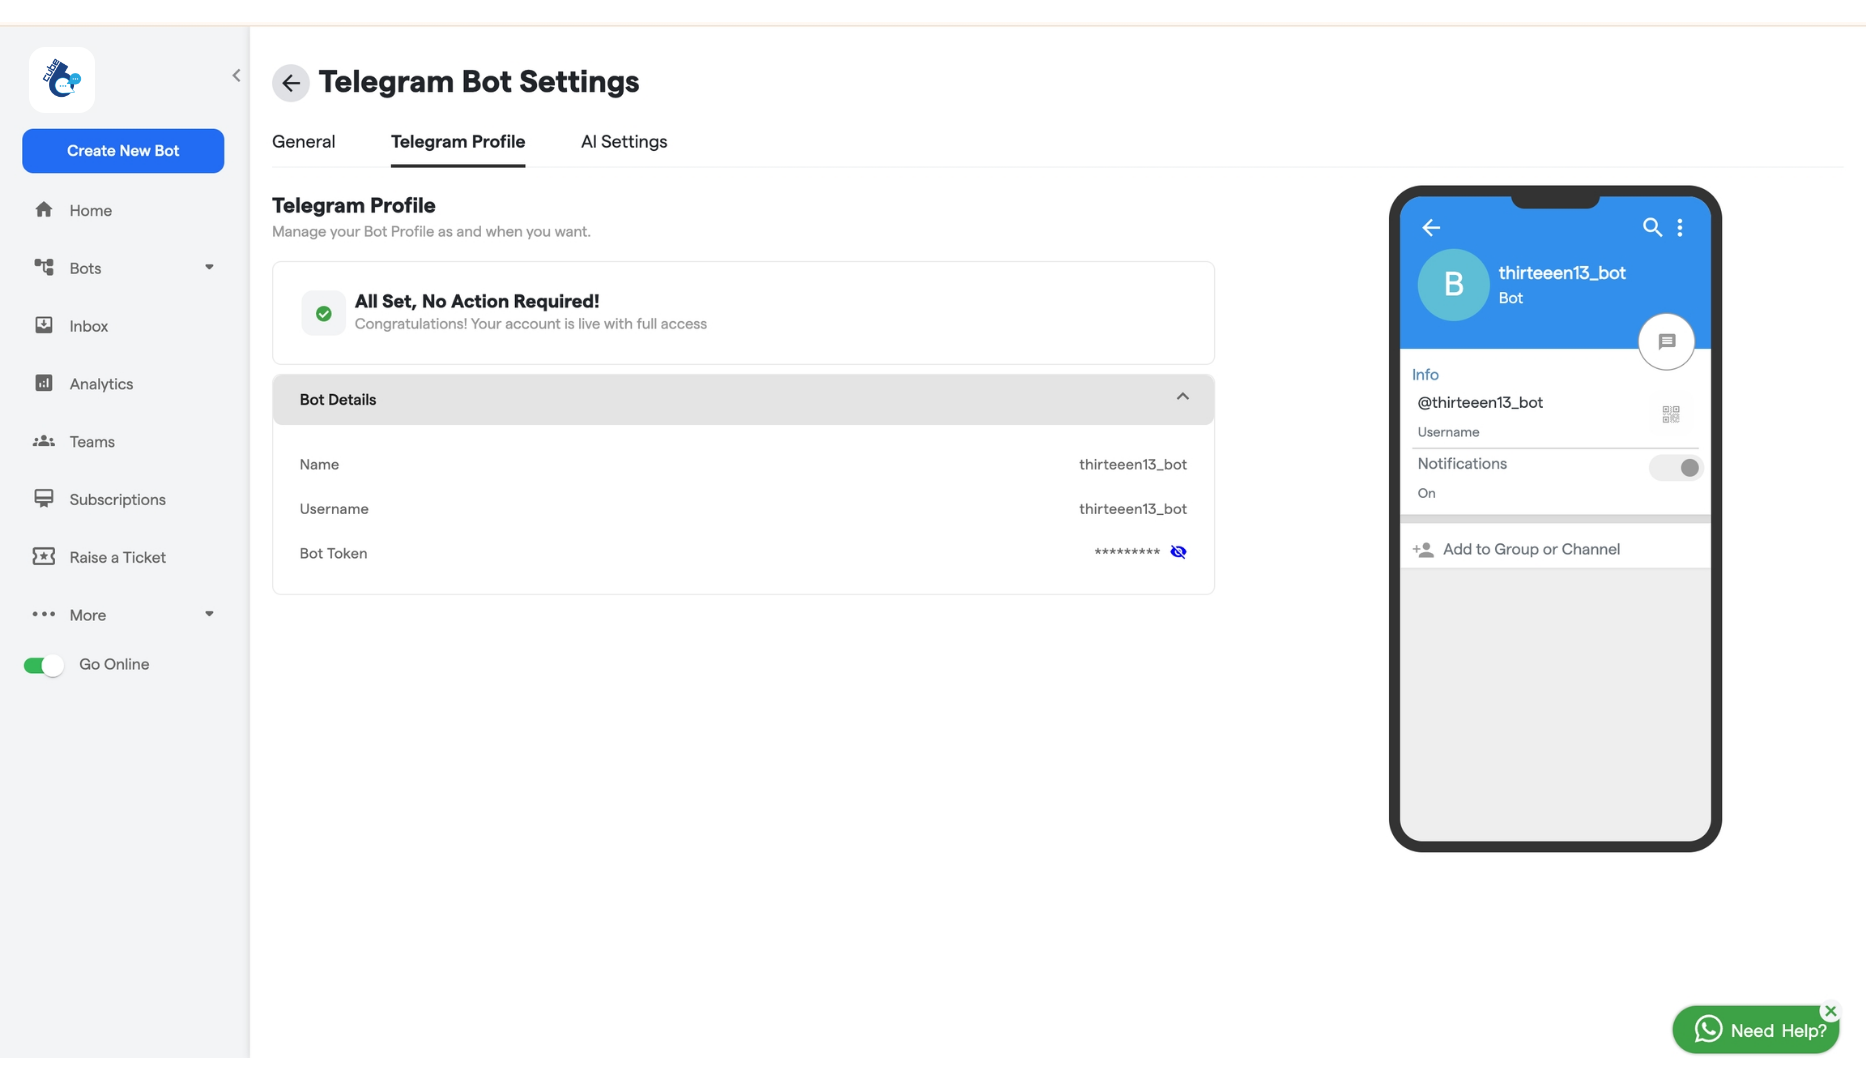Collapse the Bot Details section chevron
The width and height of the screenshot is (1866, 1080).
point(1182,397)
